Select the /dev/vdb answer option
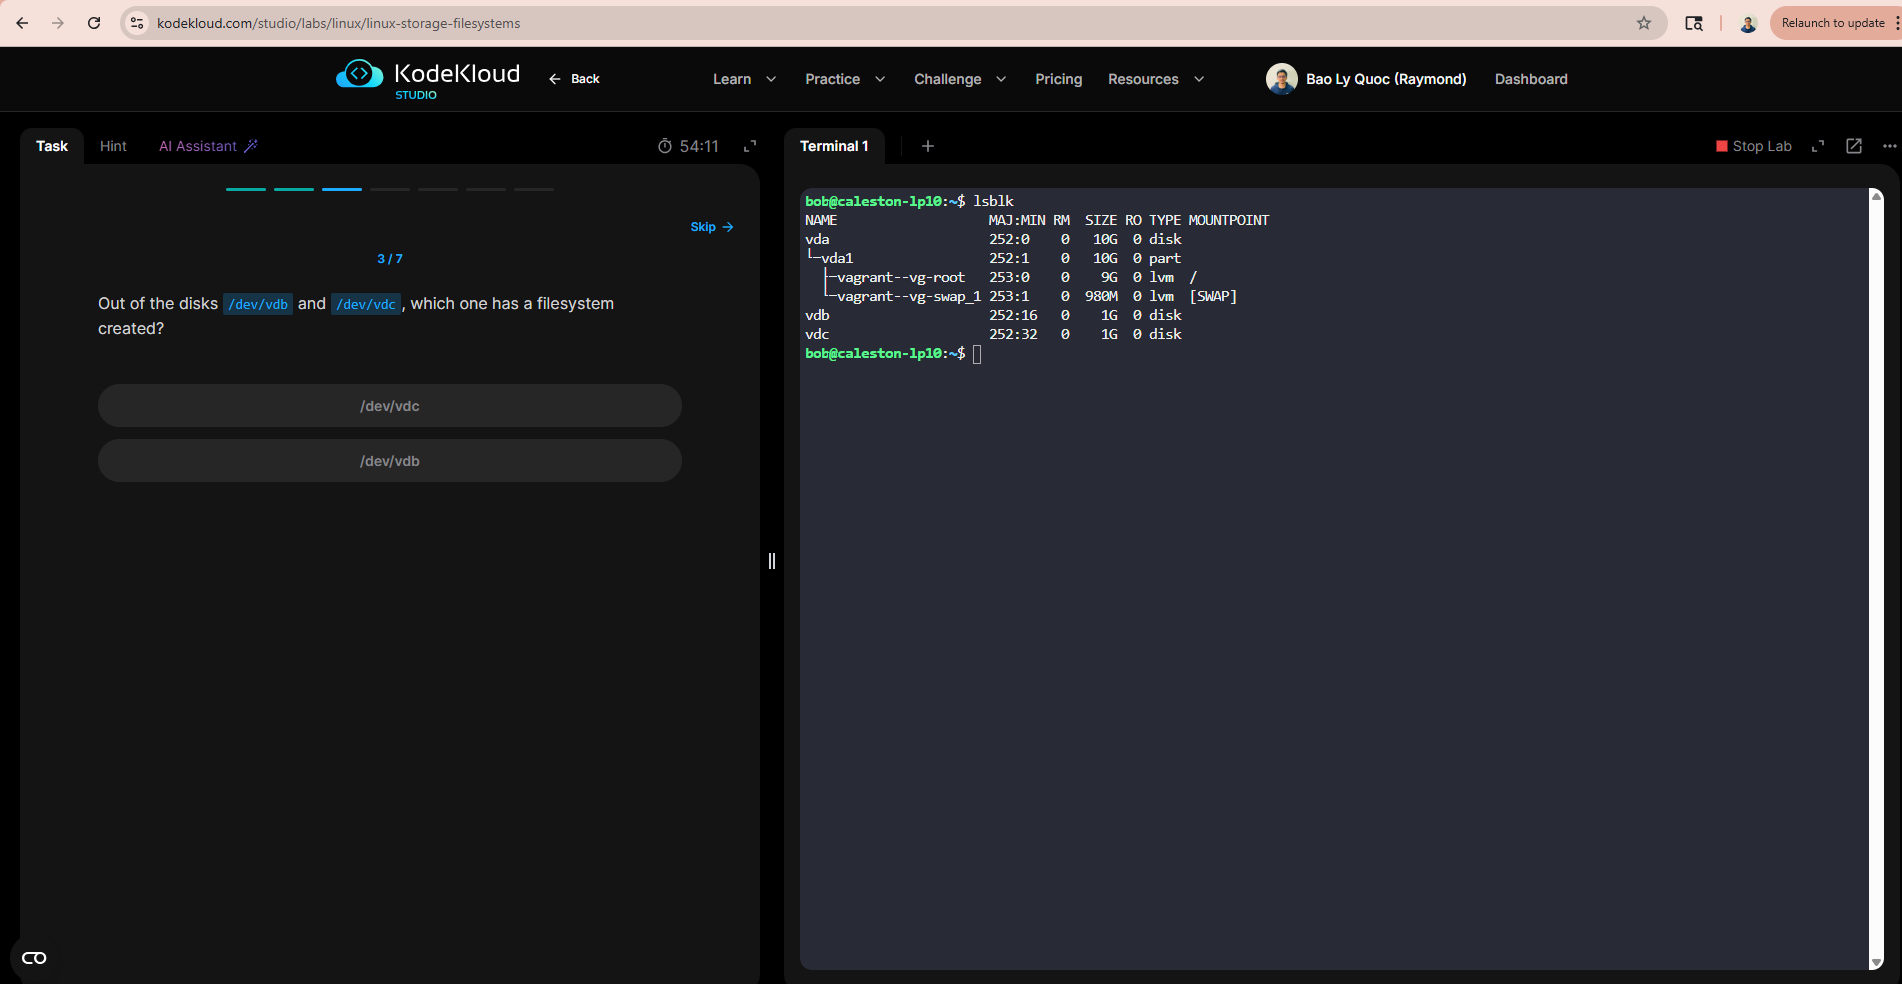The width and height of the screenshot is (1902, 984). (390, 461)
